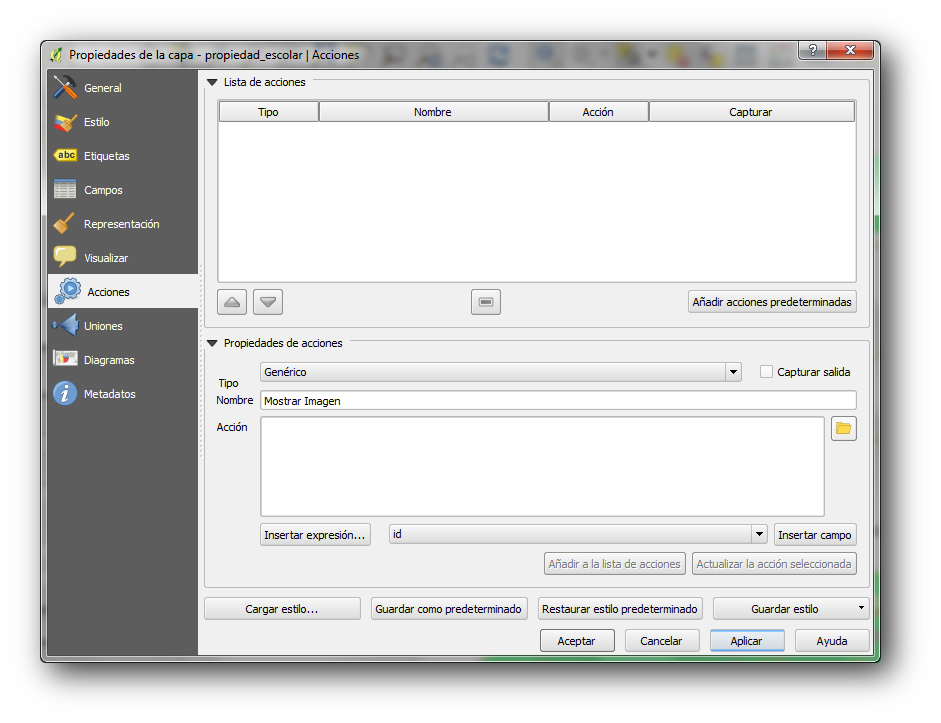
Task: Collapse the Lista de acciones section
Action: (212, 82)
